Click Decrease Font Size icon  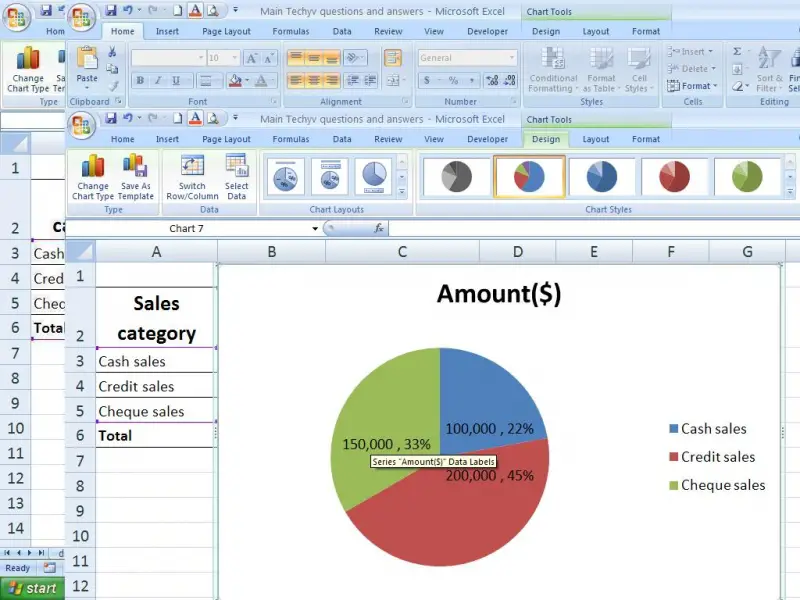[268, 58]
